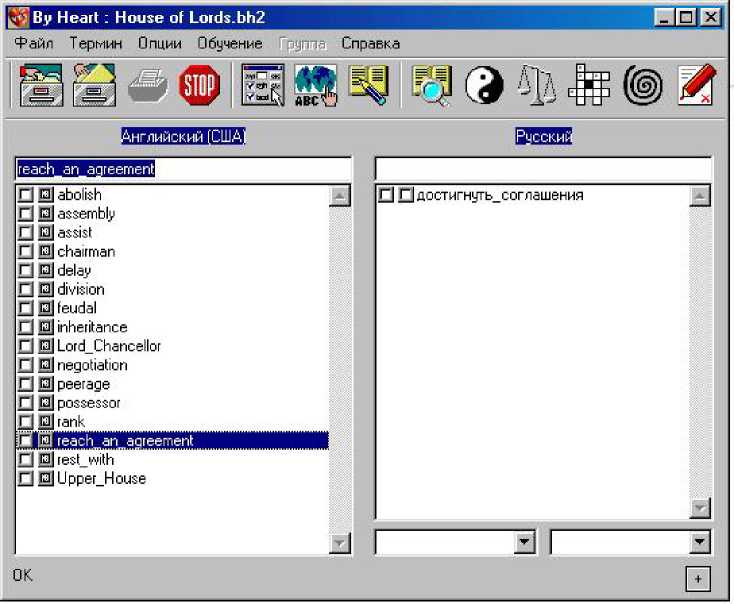734x604 pixels.
Task: Open the bottom left dropdown under the Russian list
Action: click(x=525, y=542)
